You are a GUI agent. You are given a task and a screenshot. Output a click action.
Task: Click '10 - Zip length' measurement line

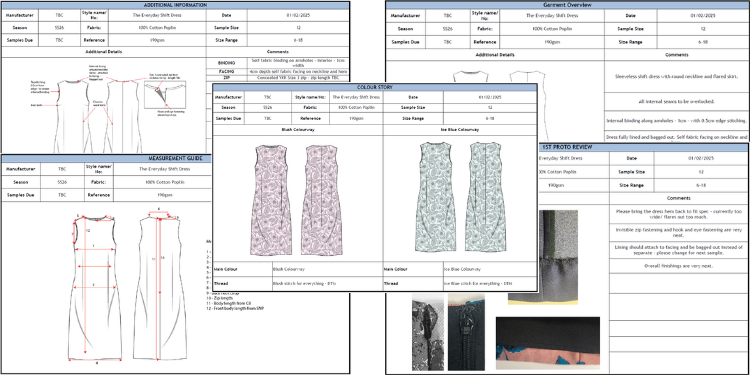220,298
